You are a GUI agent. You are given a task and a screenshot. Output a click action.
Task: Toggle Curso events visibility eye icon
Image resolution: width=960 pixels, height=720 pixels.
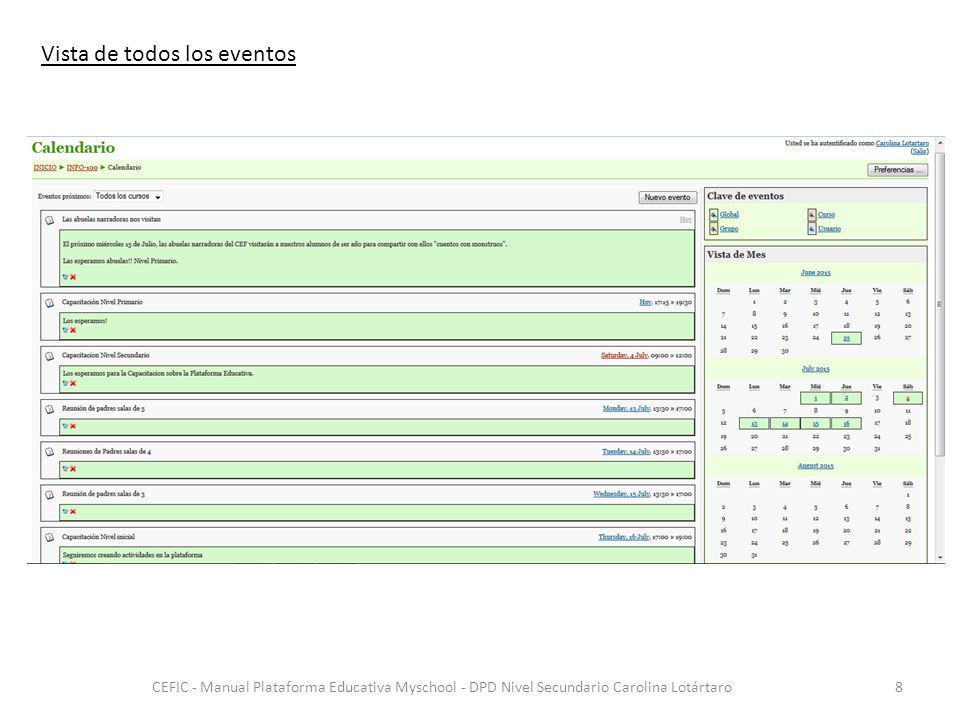point(811,214)
